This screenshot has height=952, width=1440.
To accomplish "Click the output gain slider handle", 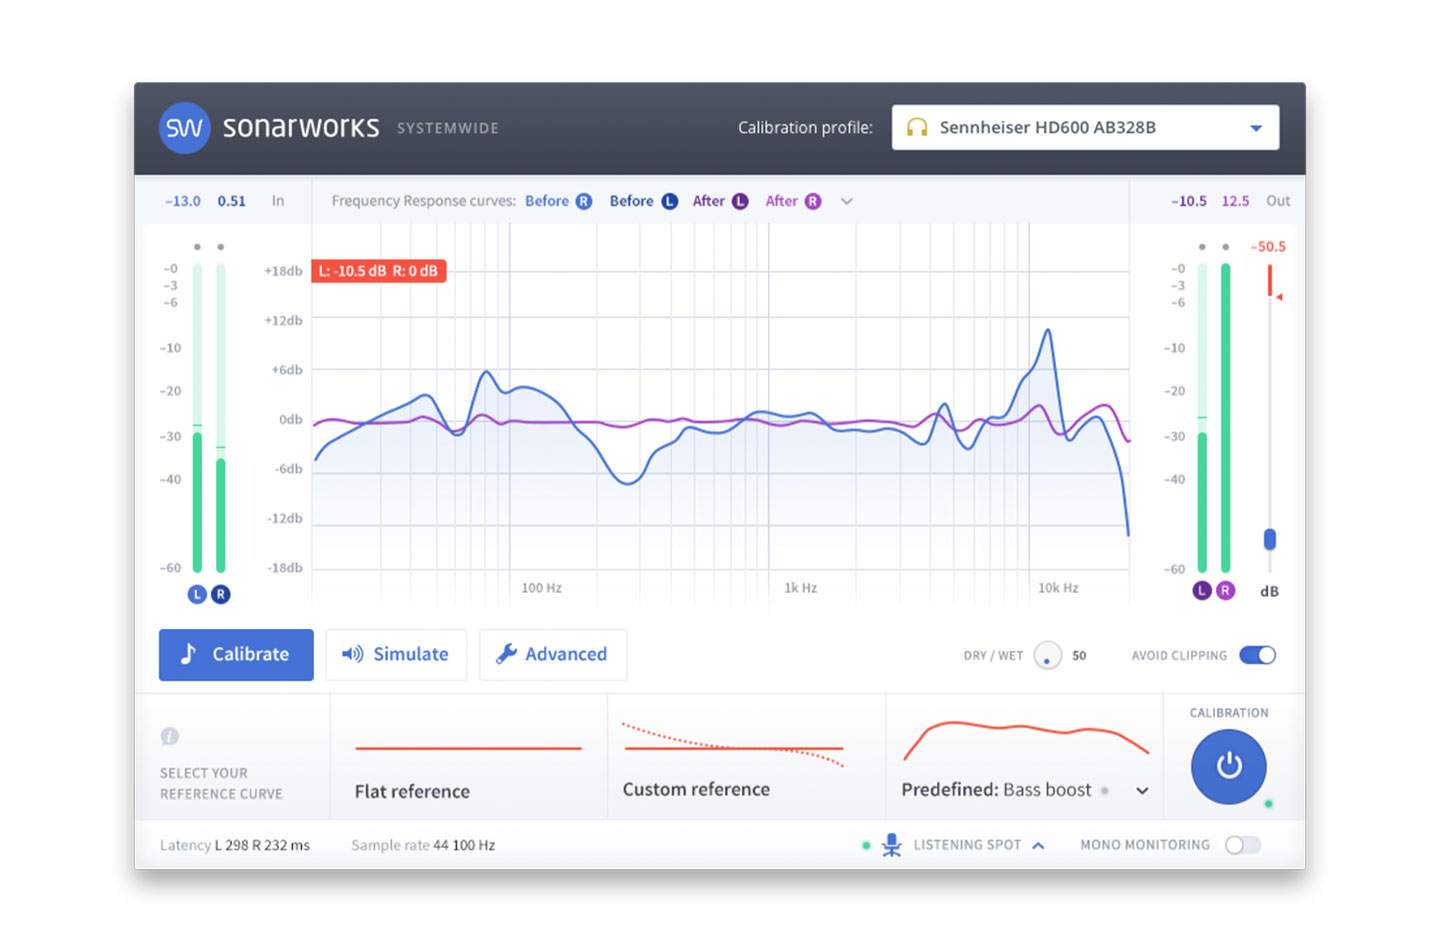I will coord(1270,539).
